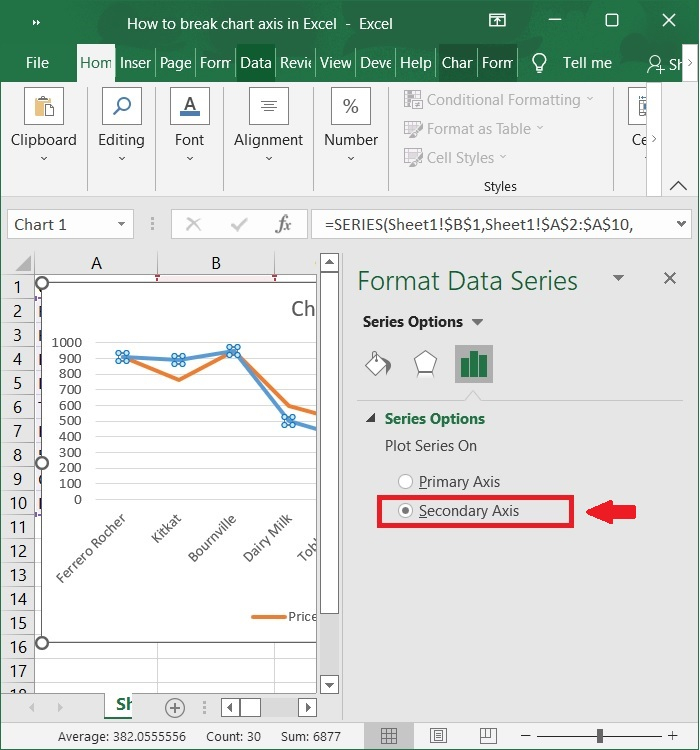Open the Font group icon
Image resolution: width=700 pixels, height=750 pixels.
189,106
